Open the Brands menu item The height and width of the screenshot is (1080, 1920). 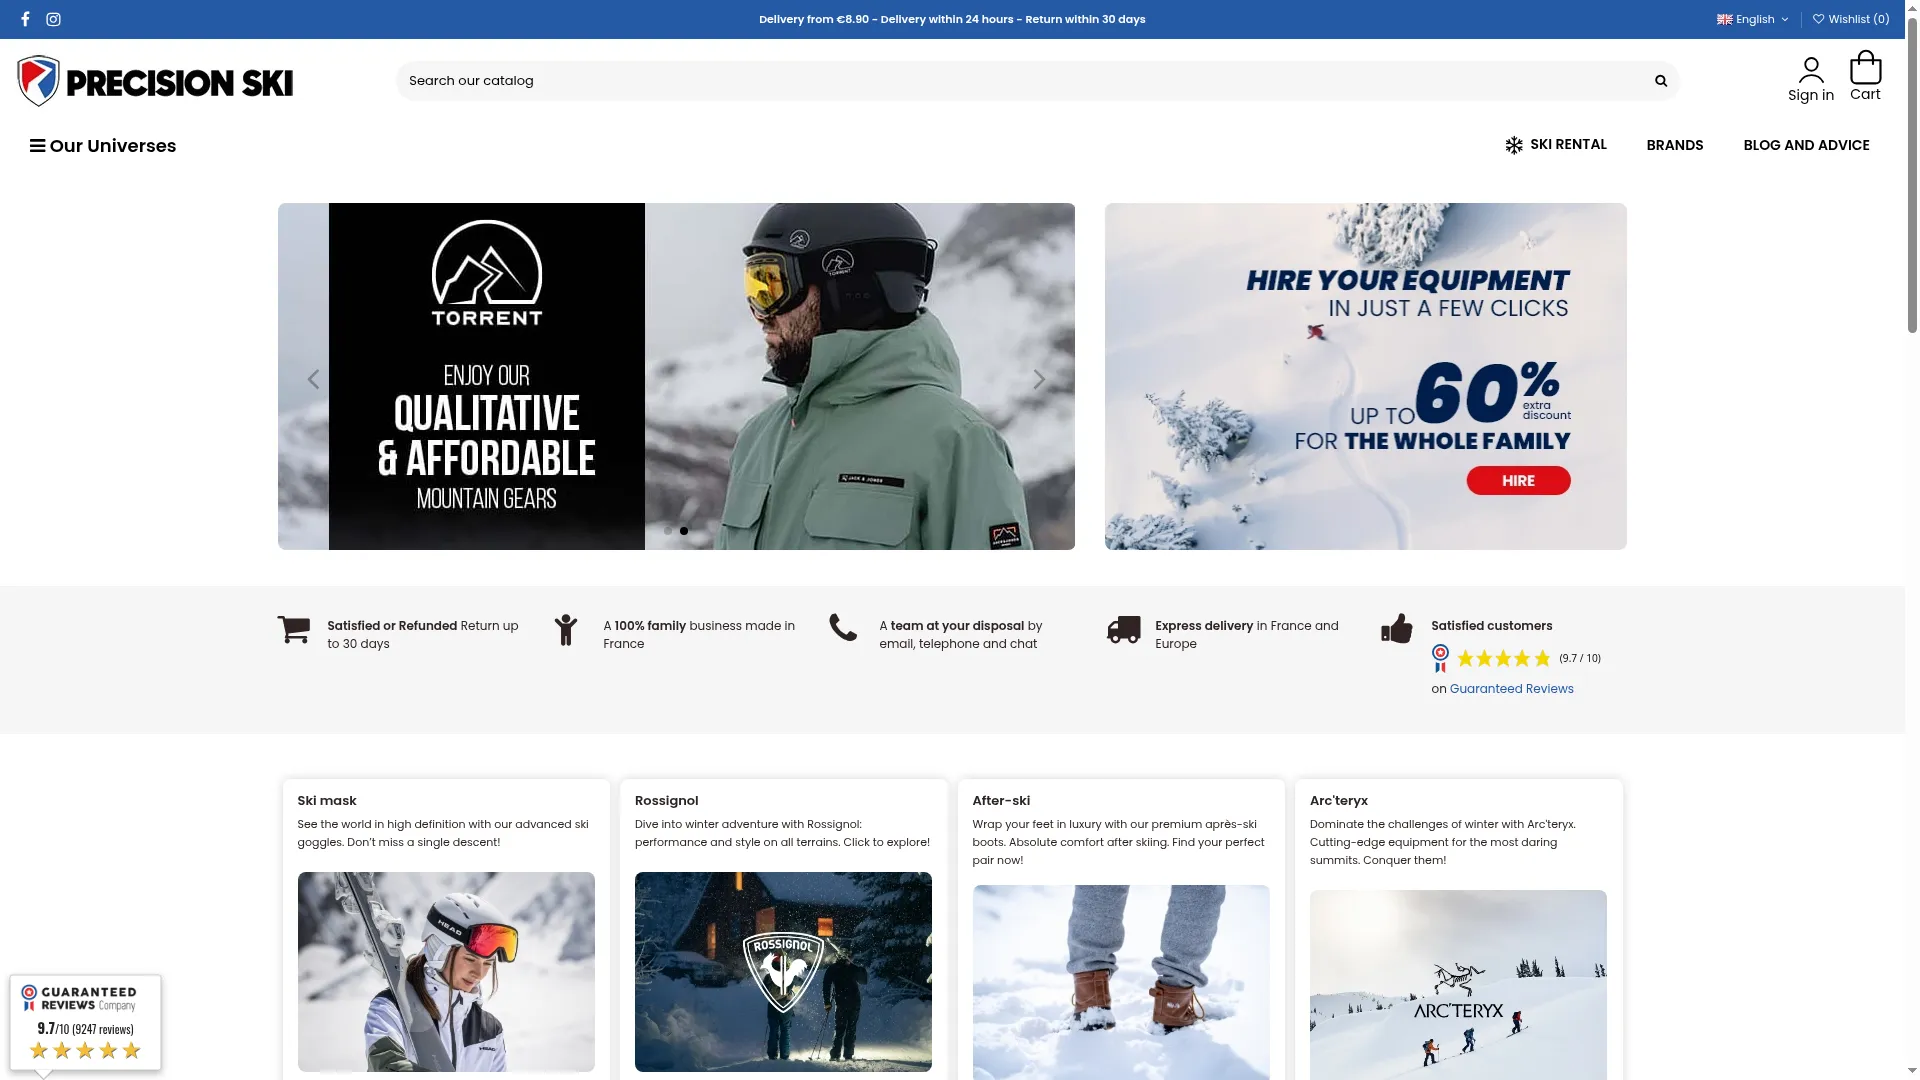[x=1675, y=145]
